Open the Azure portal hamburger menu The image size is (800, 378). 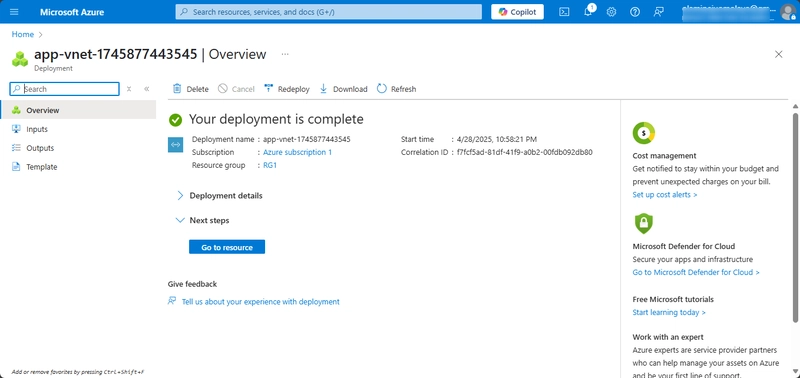coord(14,12)
